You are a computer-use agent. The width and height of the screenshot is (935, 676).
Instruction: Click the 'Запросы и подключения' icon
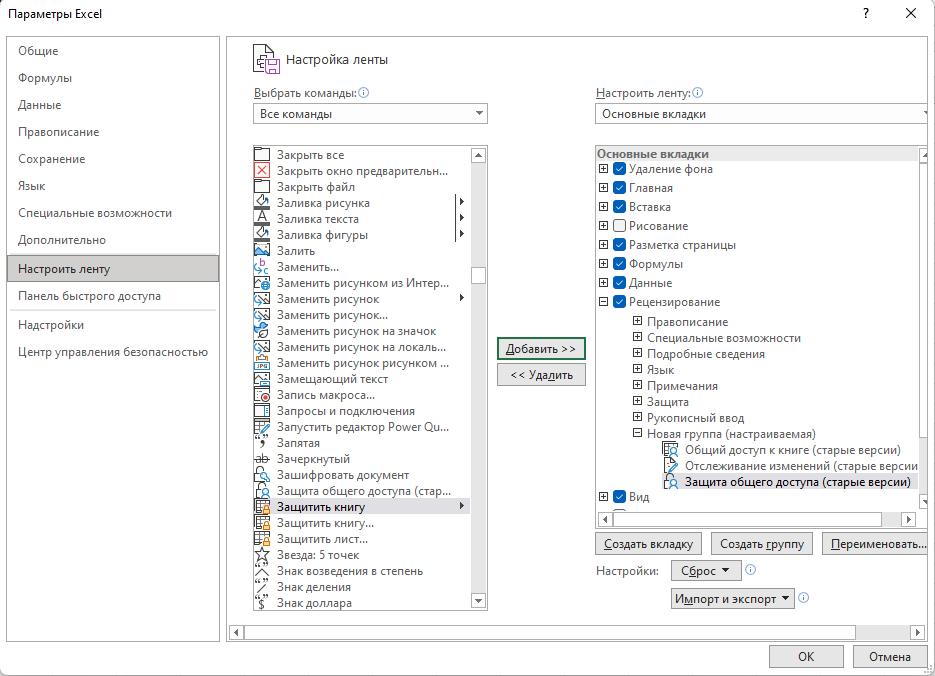(x=262, y=411)
